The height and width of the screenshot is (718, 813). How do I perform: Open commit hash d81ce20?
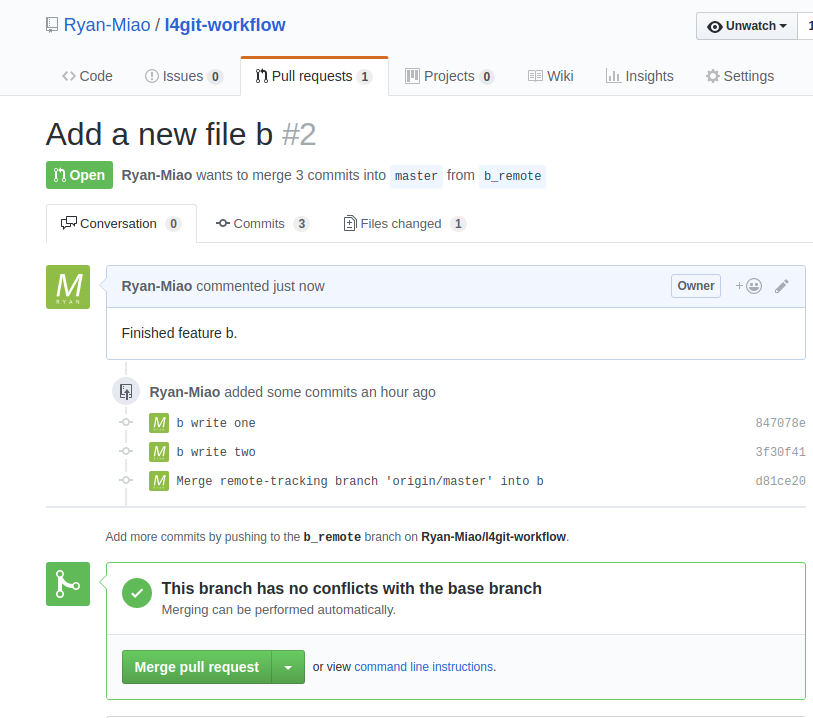click(780, 481)
